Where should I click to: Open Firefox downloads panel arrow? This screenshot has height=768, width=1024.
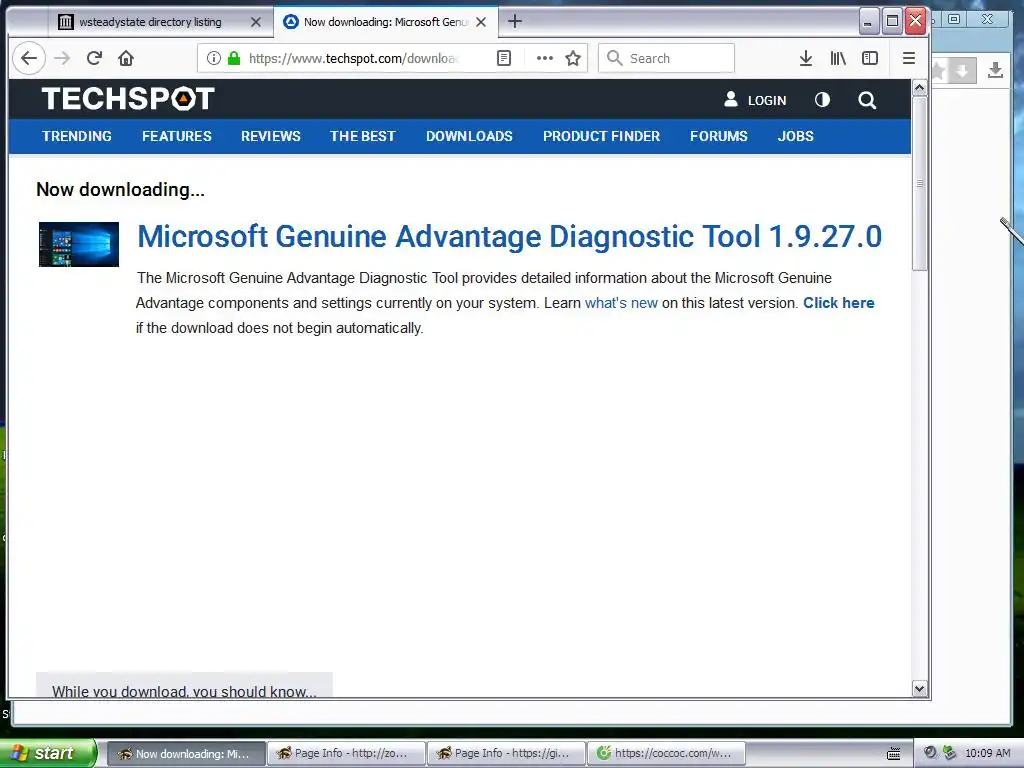point(806,58)
